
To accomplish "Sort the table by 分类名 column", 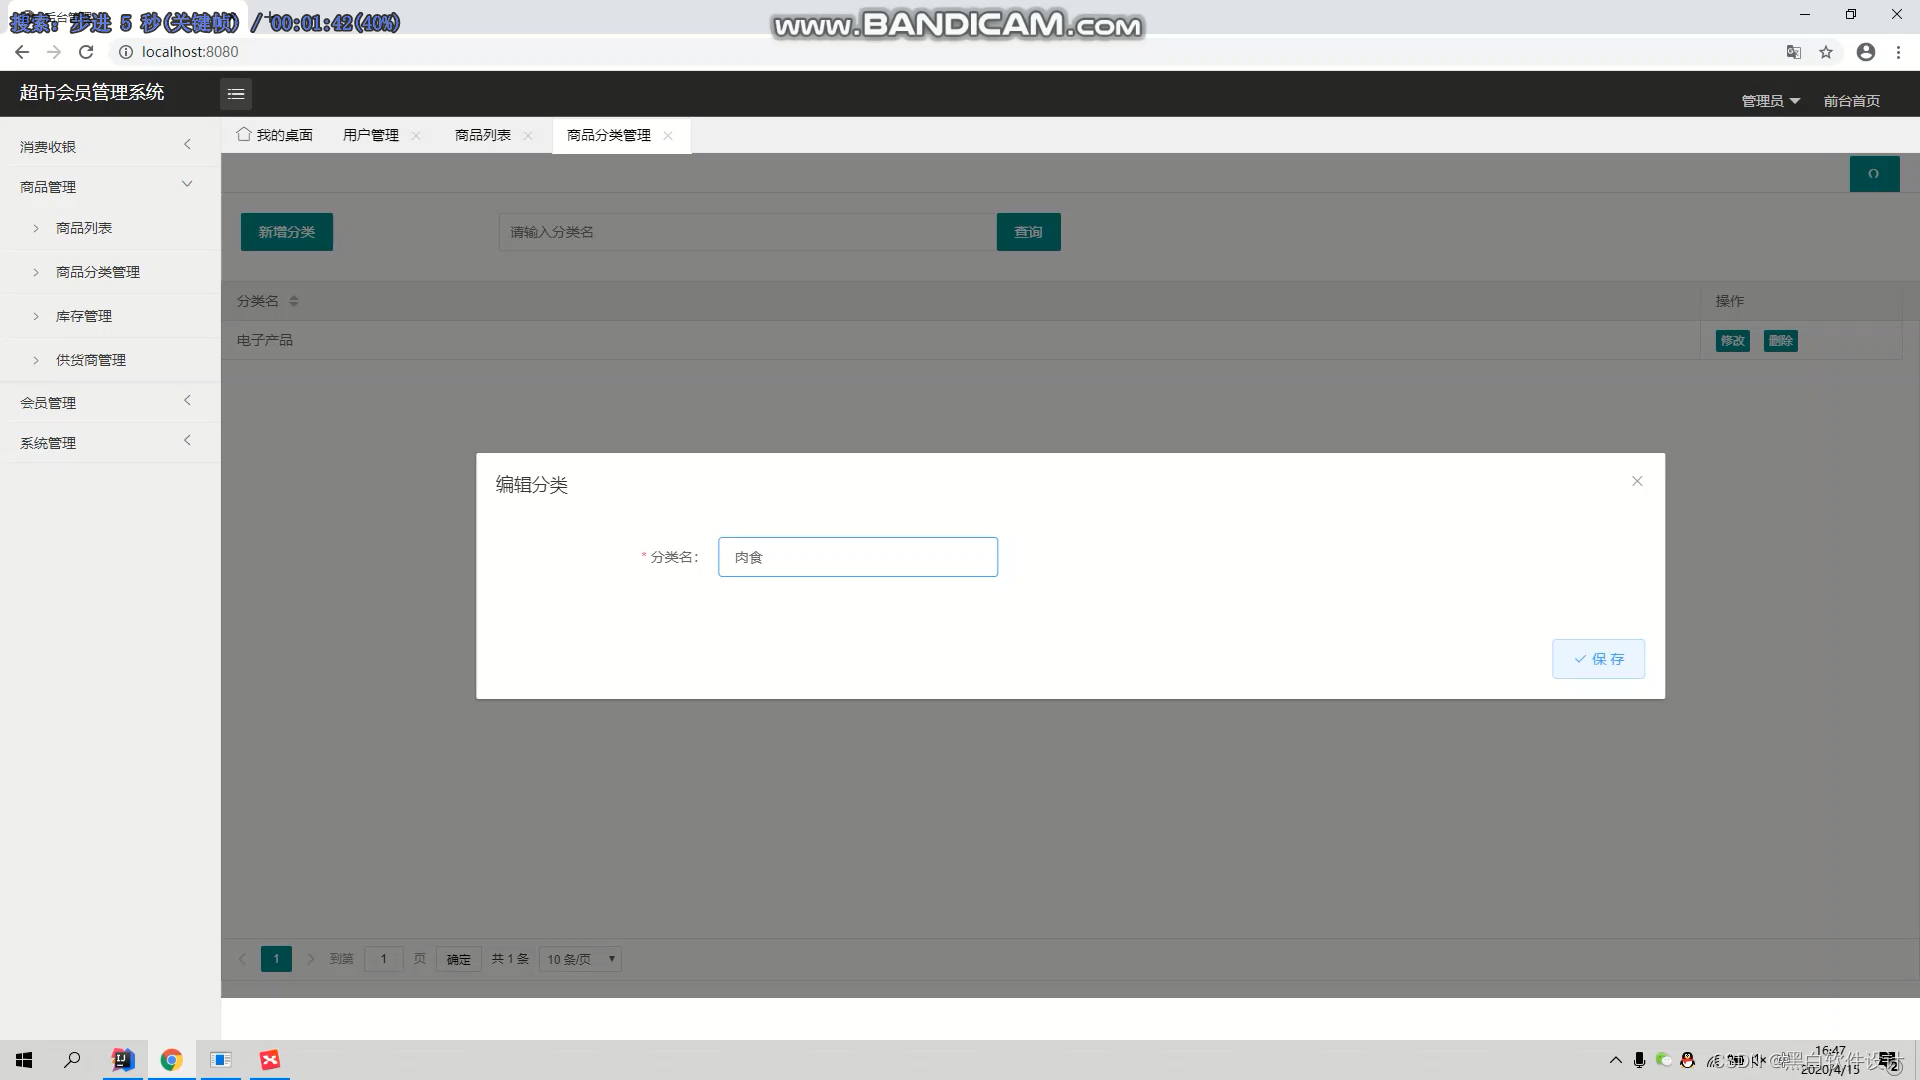I will point(294,301).
